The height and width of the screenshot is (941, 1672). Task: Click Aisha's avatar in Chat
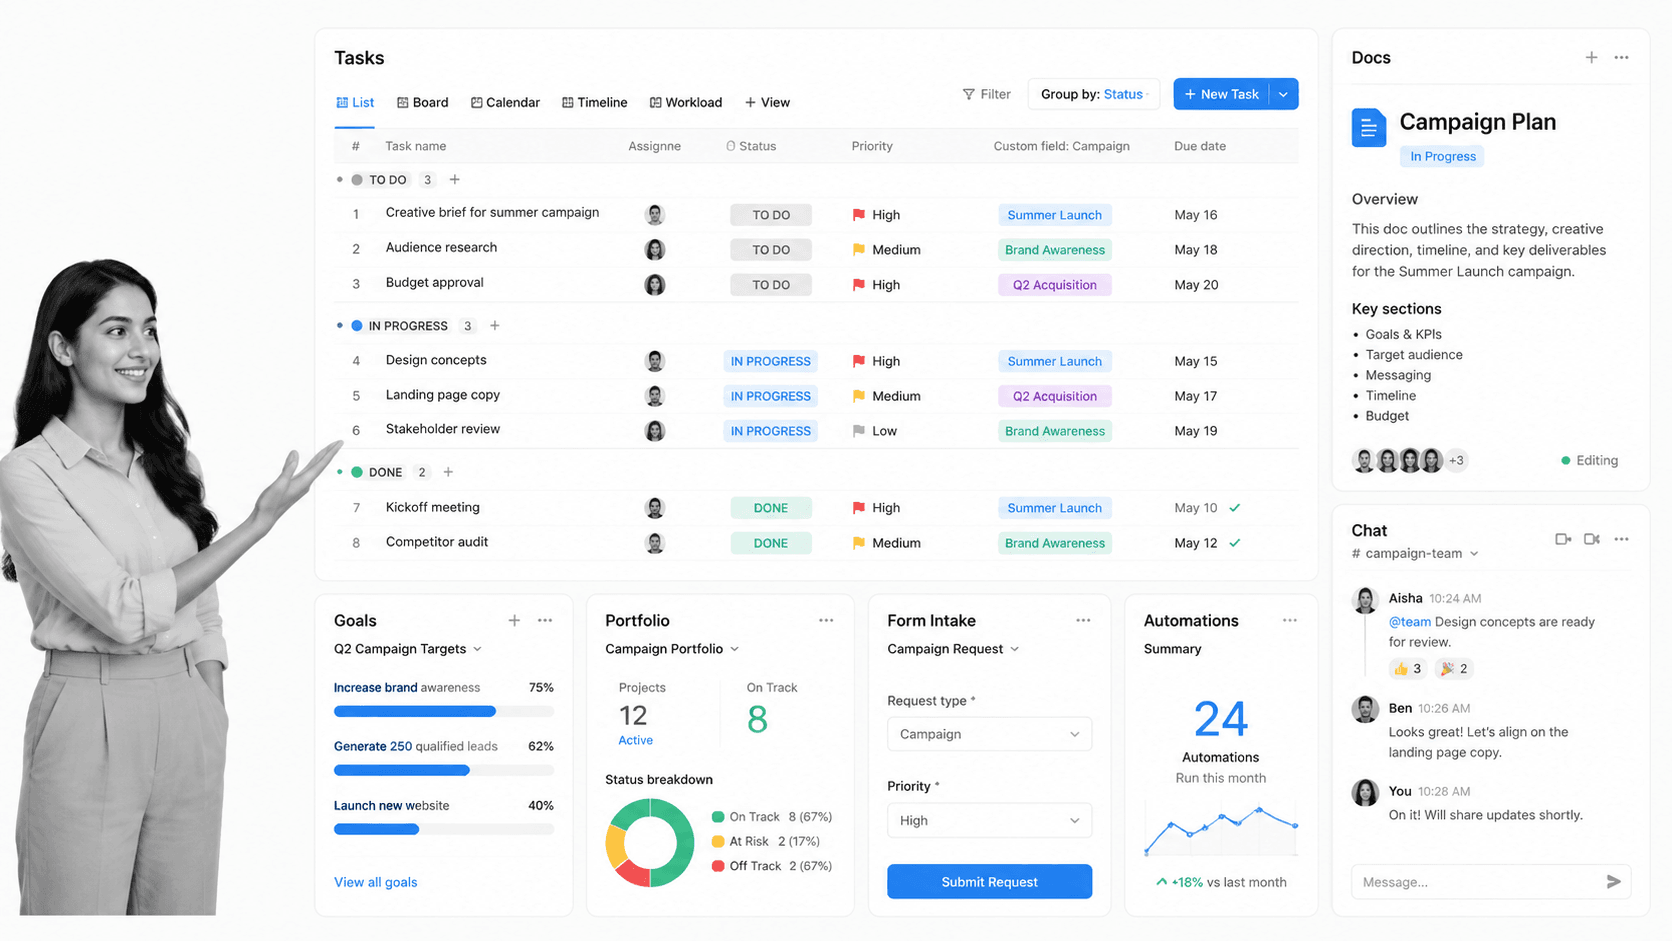(1365, 600)
